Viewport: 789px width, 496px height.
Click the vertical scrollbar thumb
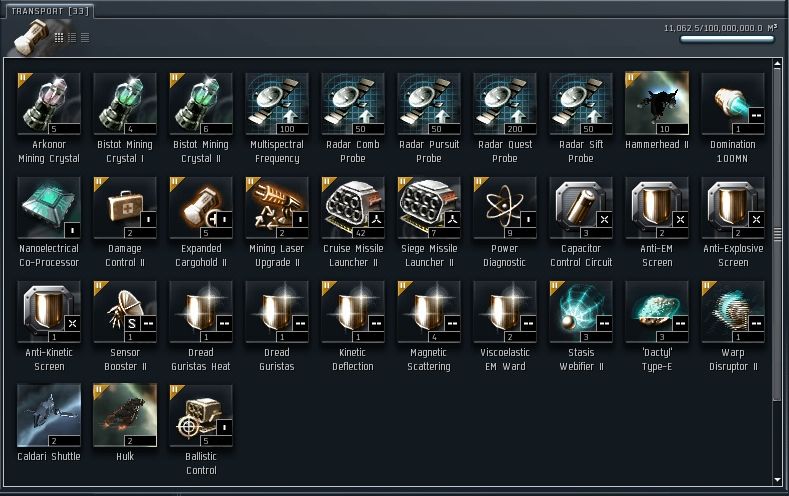(777, 234)
